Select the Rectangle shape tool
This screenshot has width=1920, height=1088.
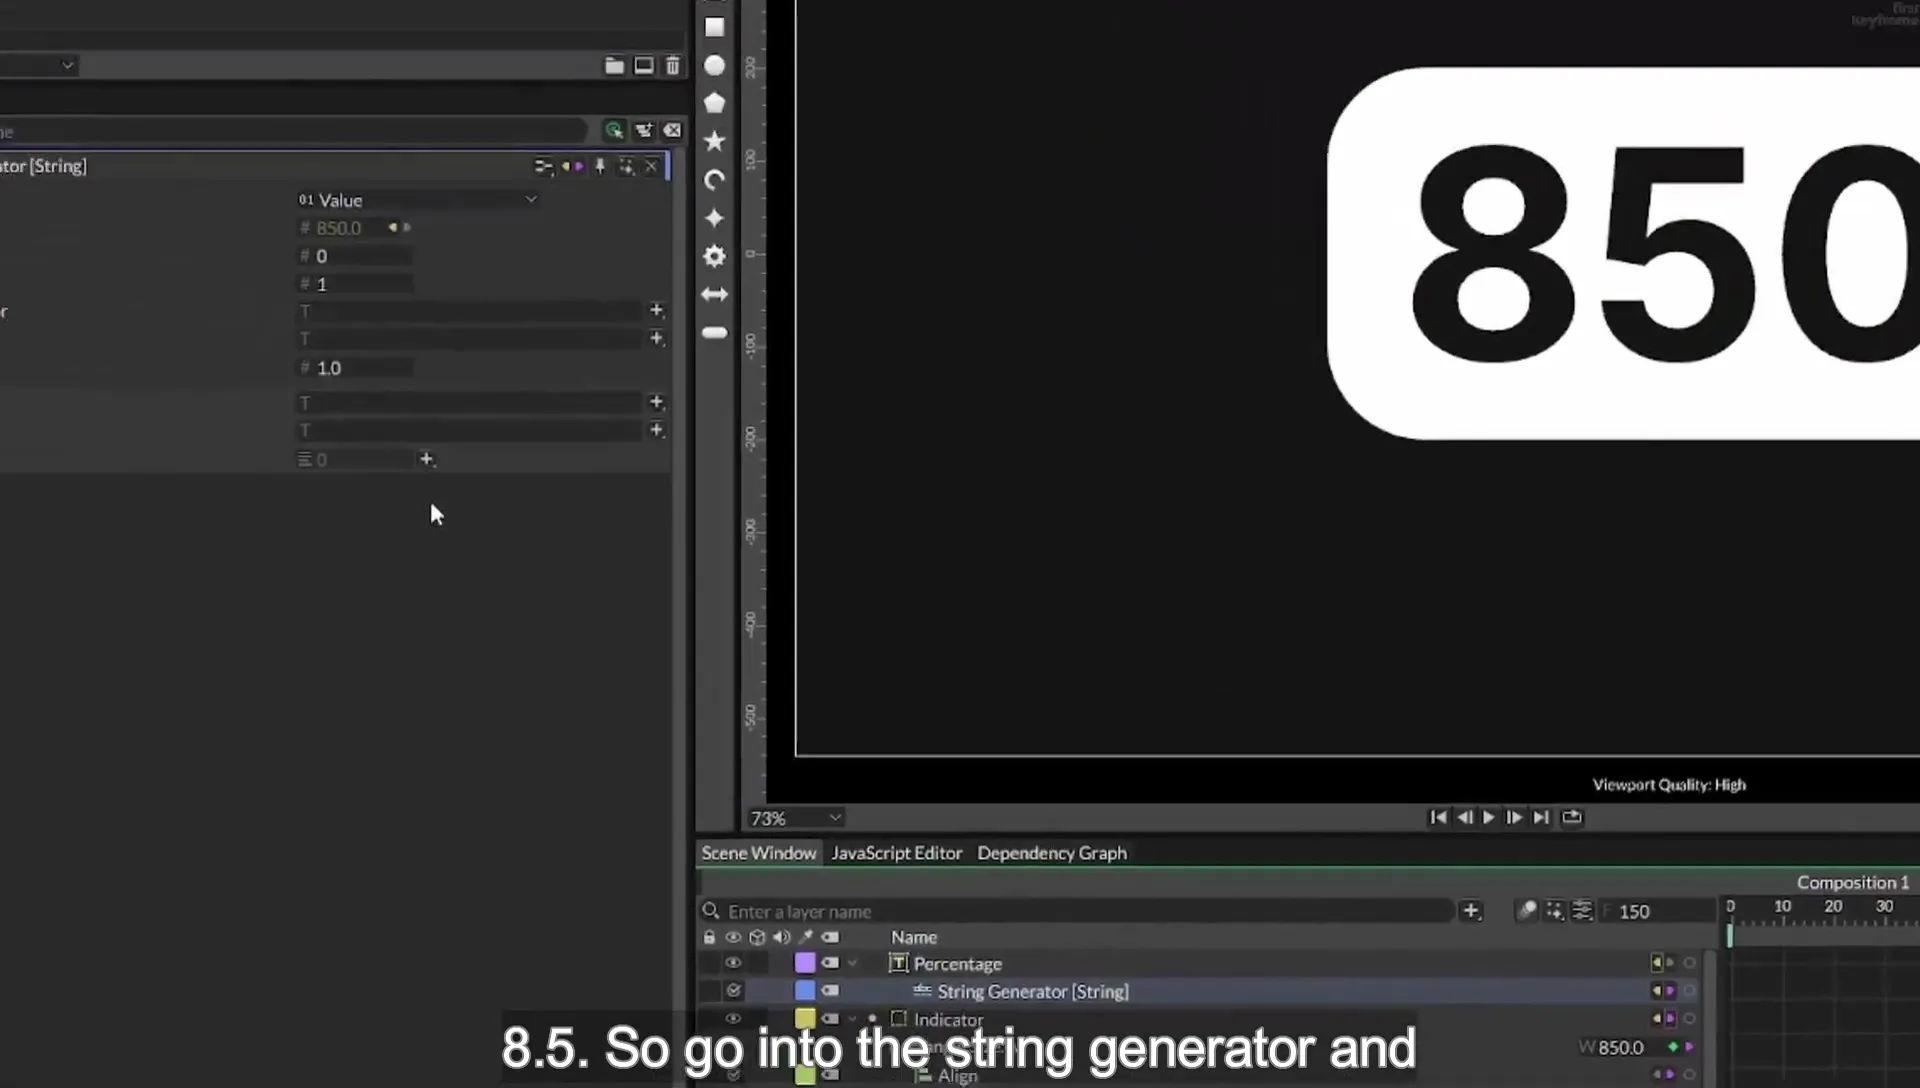pos(714,27)
